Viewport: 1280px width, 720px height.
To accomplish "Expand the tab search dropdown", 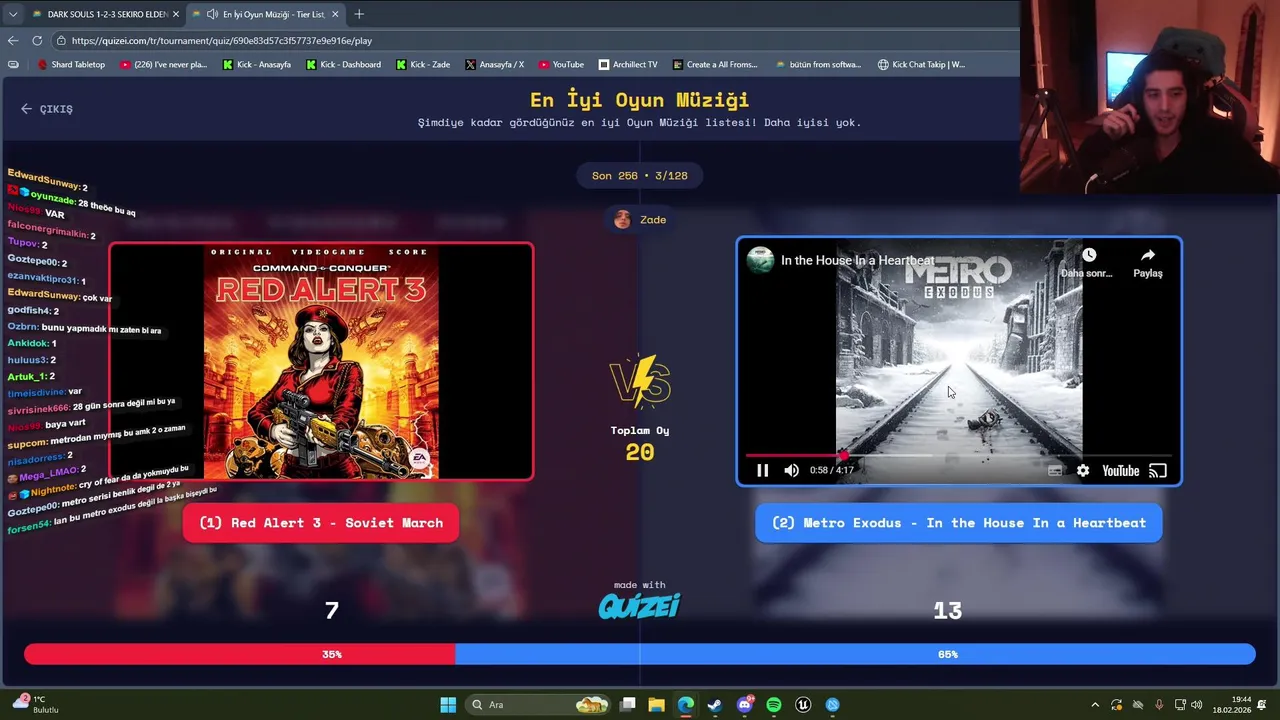I will click(12, 14).
